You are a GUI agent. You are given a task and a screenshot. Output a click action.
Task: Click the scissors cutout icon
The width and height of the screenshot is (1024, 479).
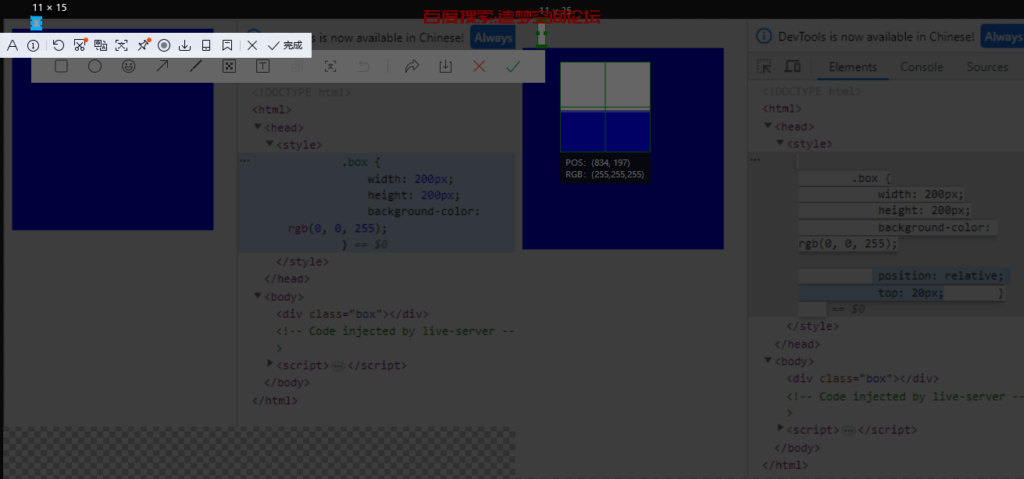click(x=80, y=45)
